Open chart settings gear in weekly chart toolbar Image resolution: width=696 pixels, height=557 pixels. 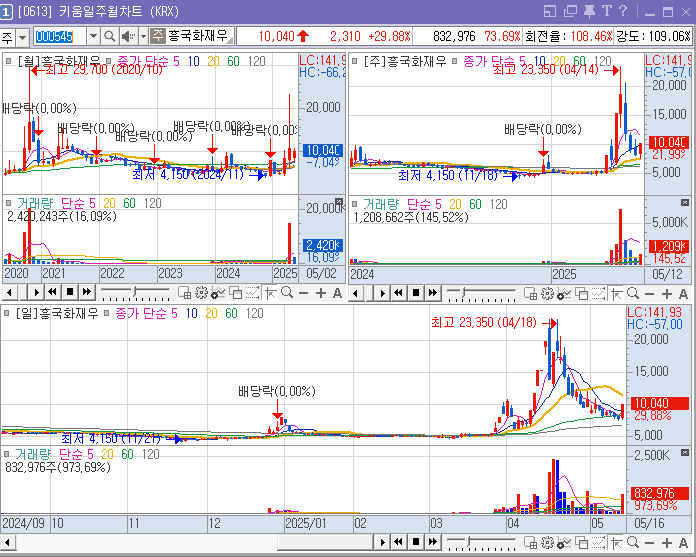tap(547, 294)
